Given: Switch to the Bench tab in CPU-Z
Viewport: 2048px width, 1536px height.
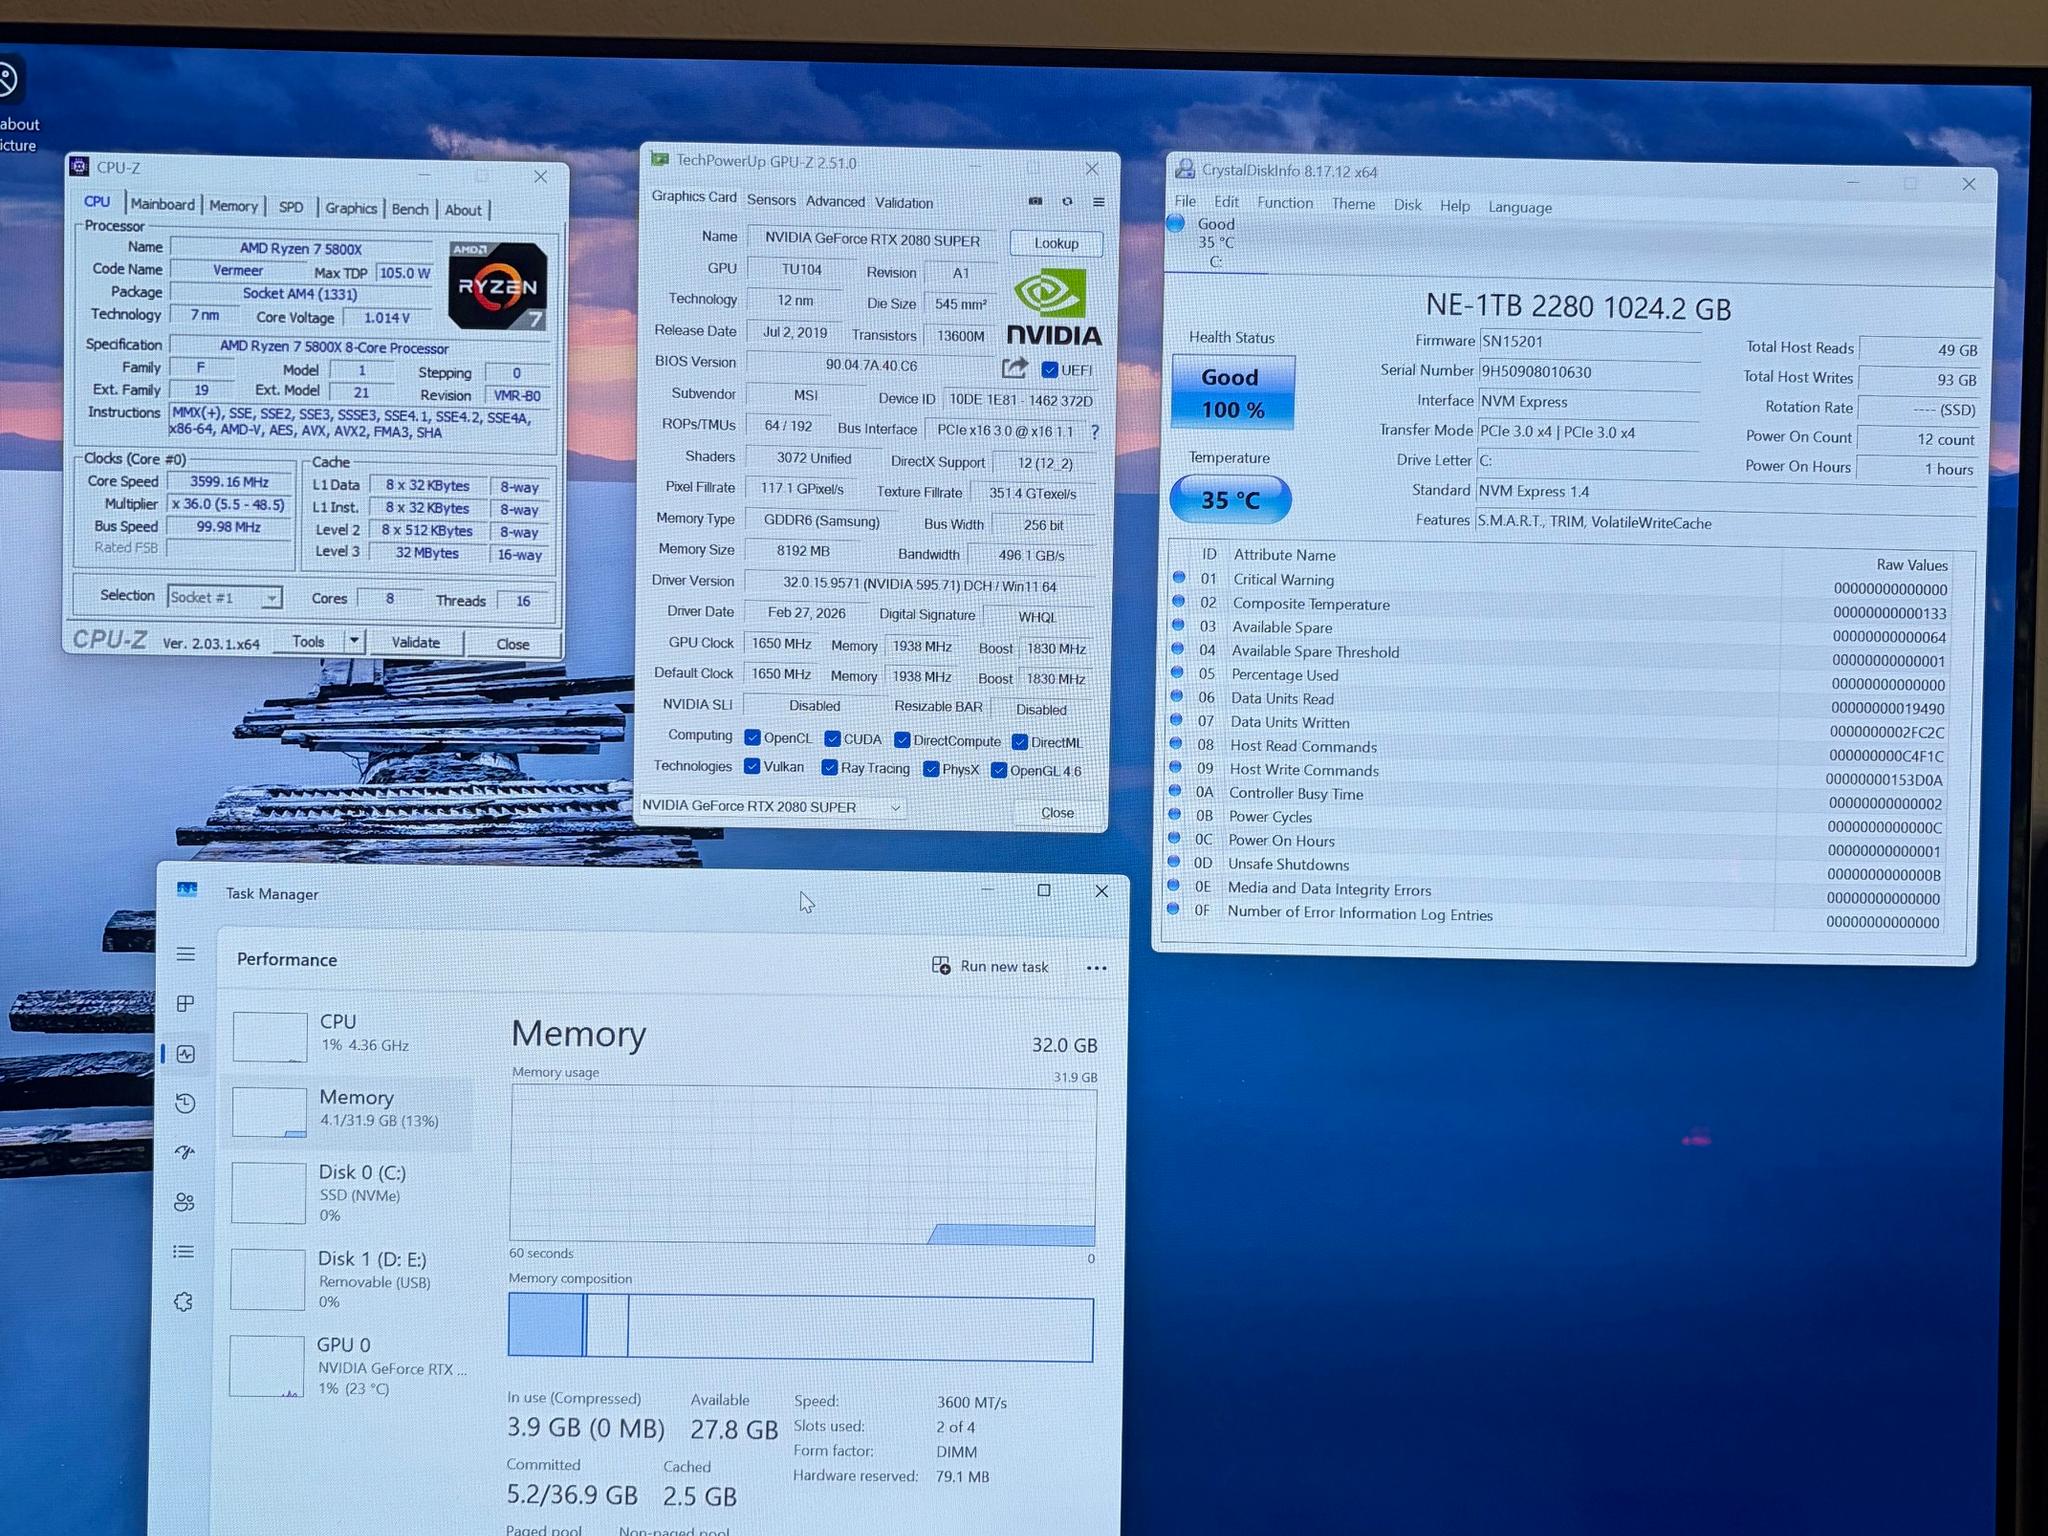Looking at the screenshot, I should pos(409,209).
